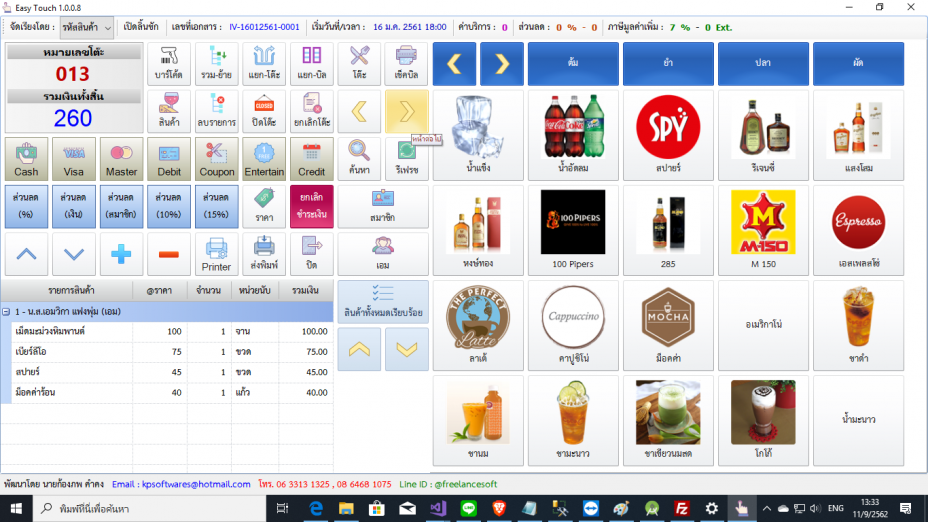Add the Mocha product

coord(668,326)
